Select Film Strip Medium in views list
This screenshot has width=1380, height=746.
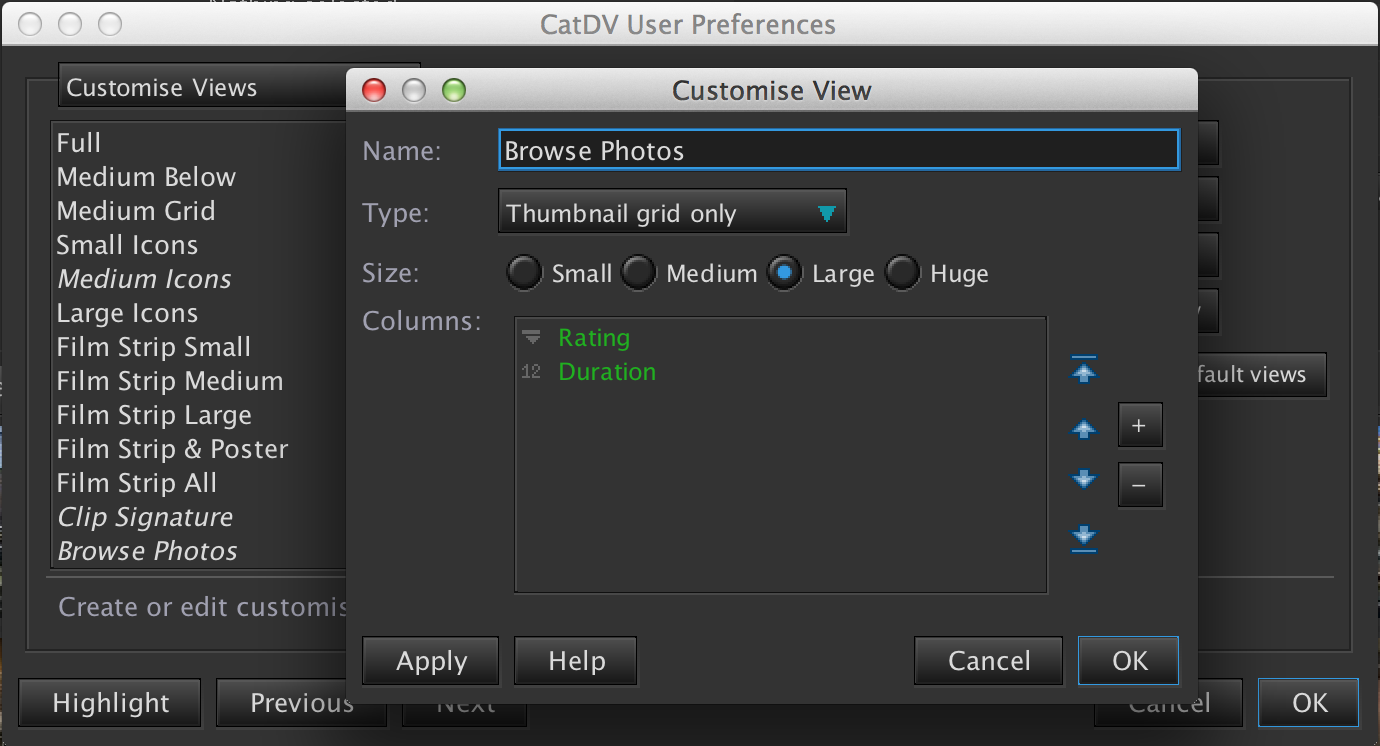click(170, 381)
